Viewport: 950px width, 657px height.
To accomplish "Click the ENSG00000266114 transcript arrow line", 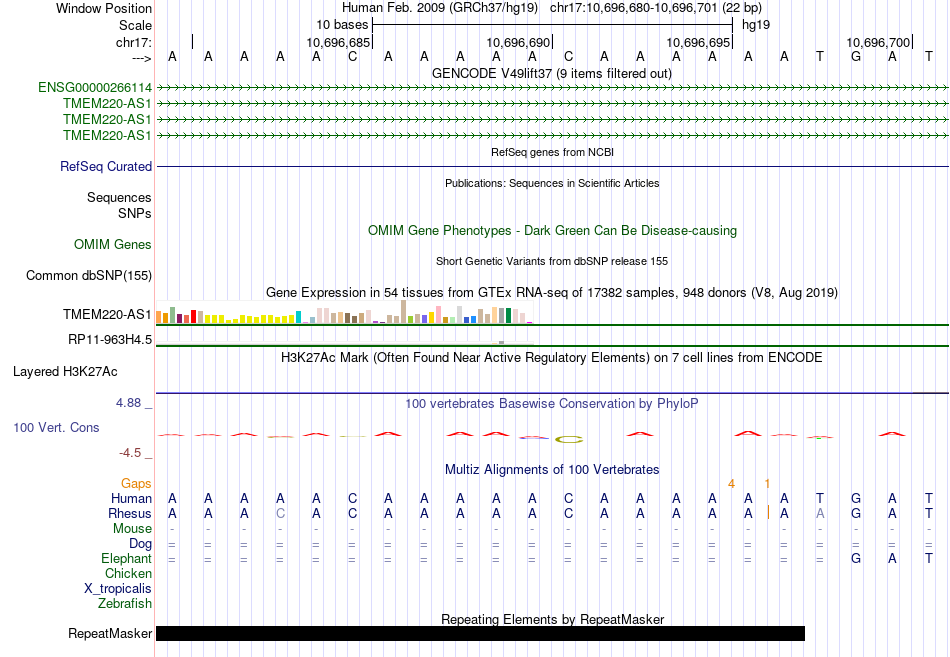I will tap(552, 88).
